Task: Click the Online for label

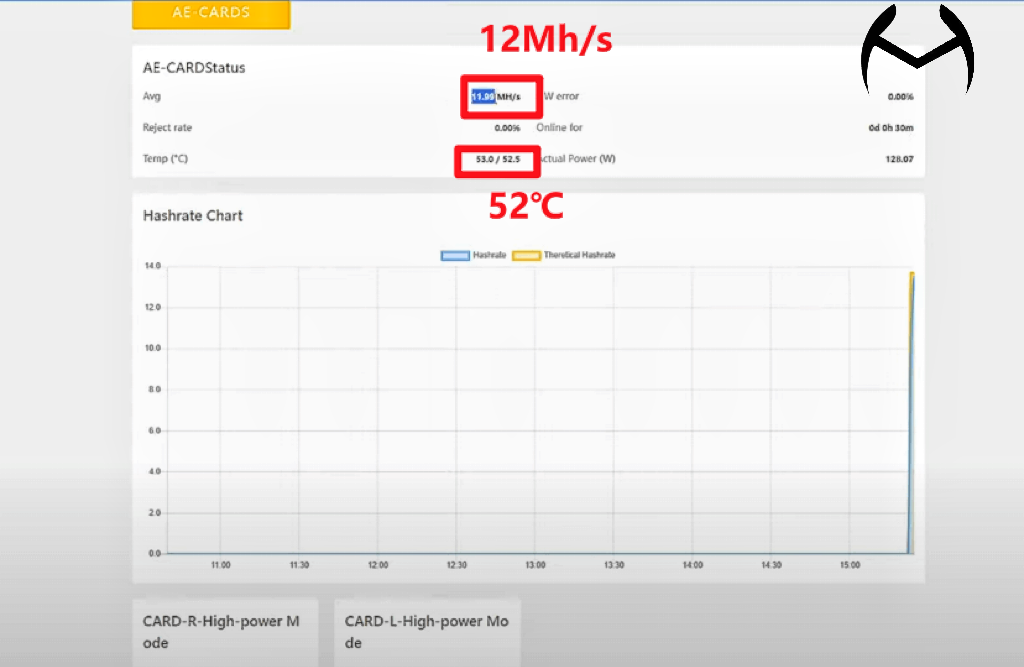Action: coord(560,127)
